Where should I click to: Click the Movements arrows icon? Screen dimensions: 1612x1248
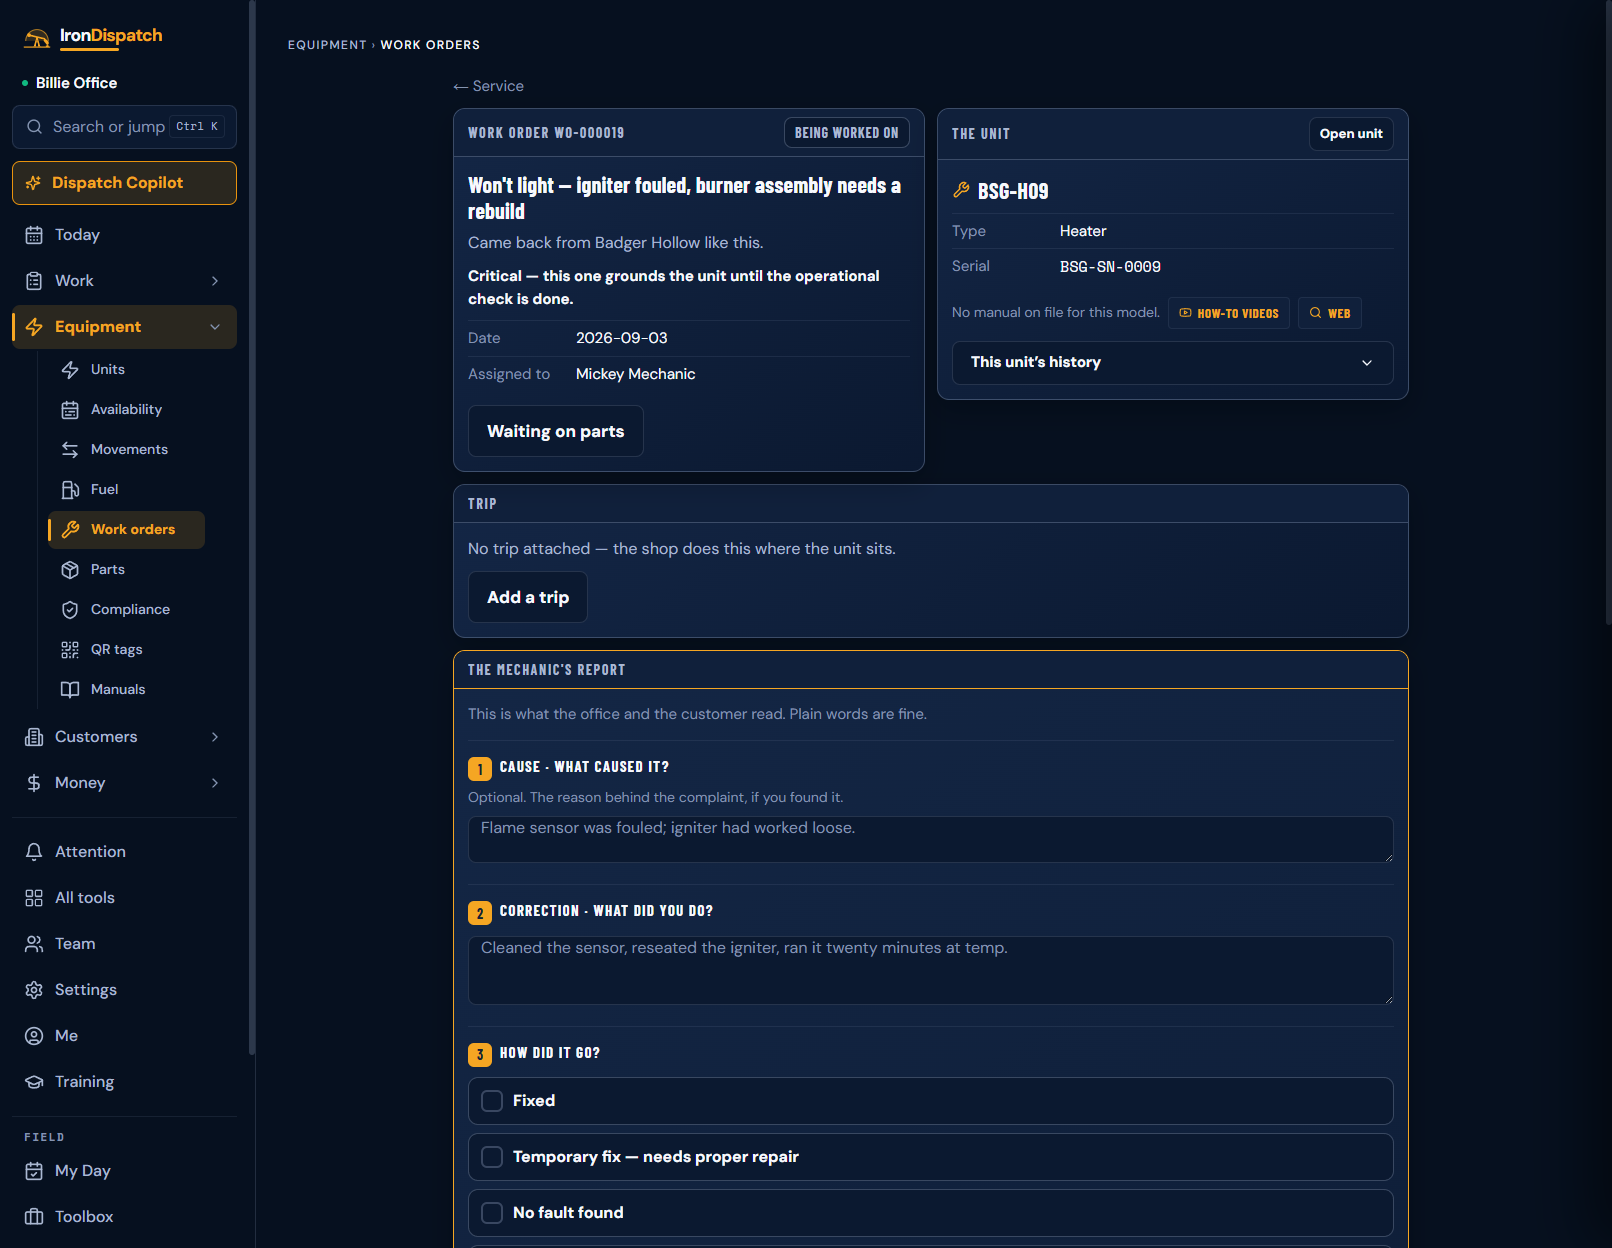pos(70,450)
